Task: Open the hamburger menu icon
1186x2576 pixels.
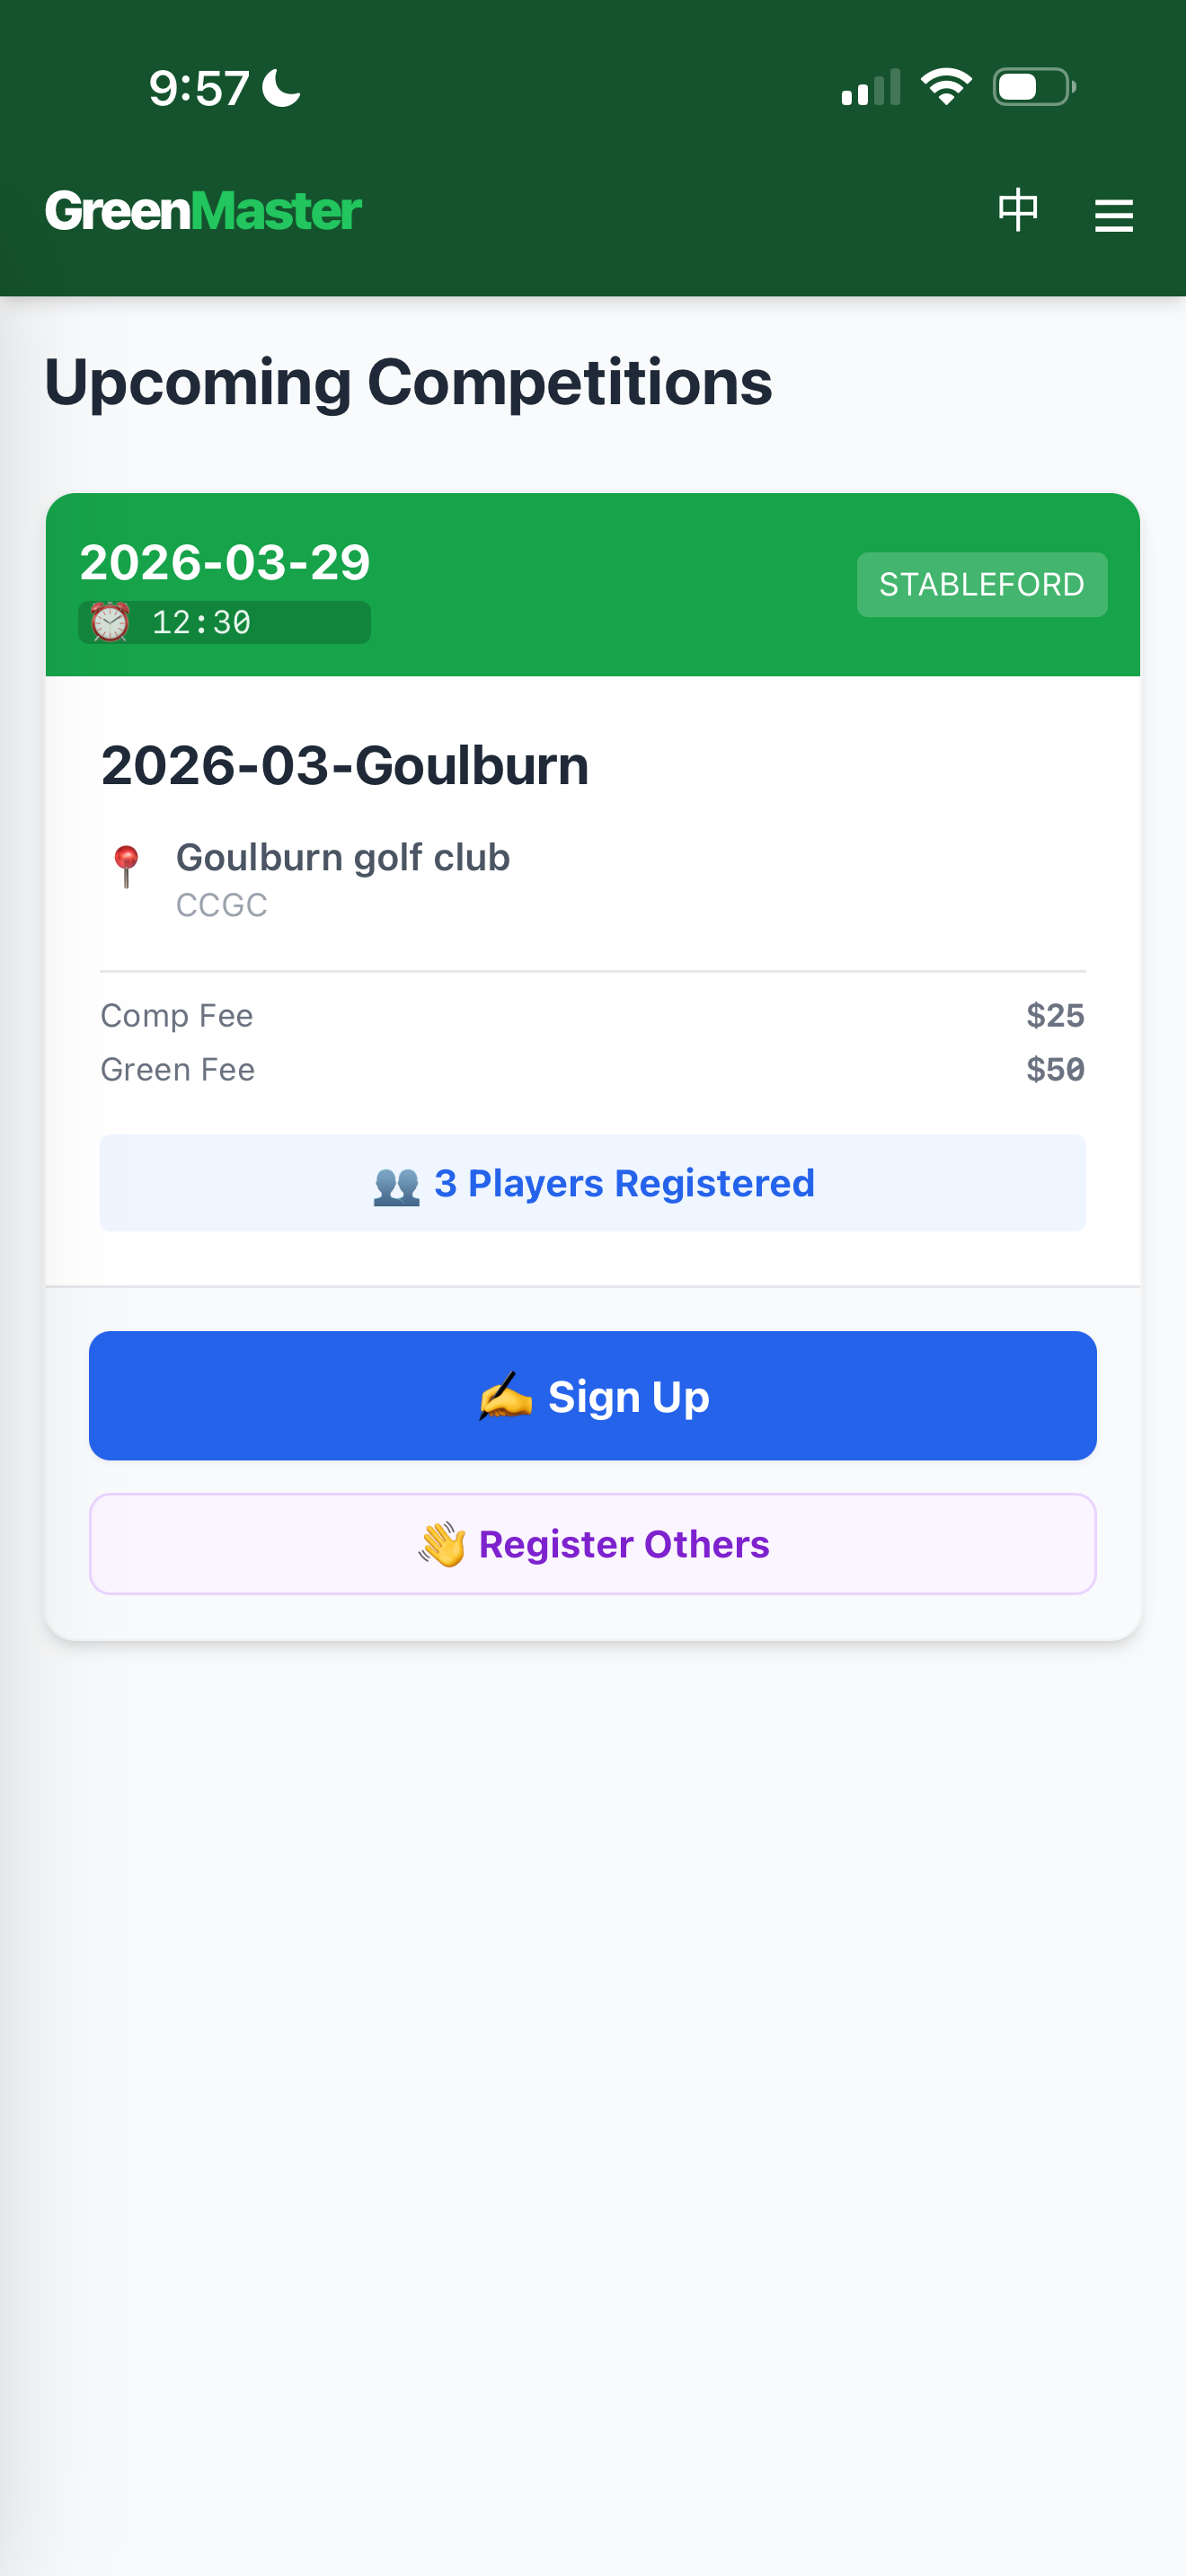Action: point(1113,215)
